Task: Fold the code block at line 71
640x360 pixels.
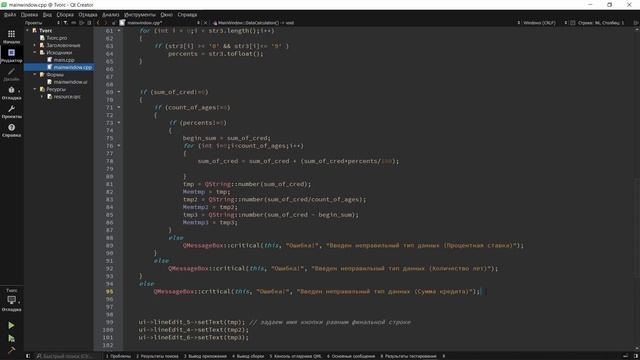Action: coord(119,107)
